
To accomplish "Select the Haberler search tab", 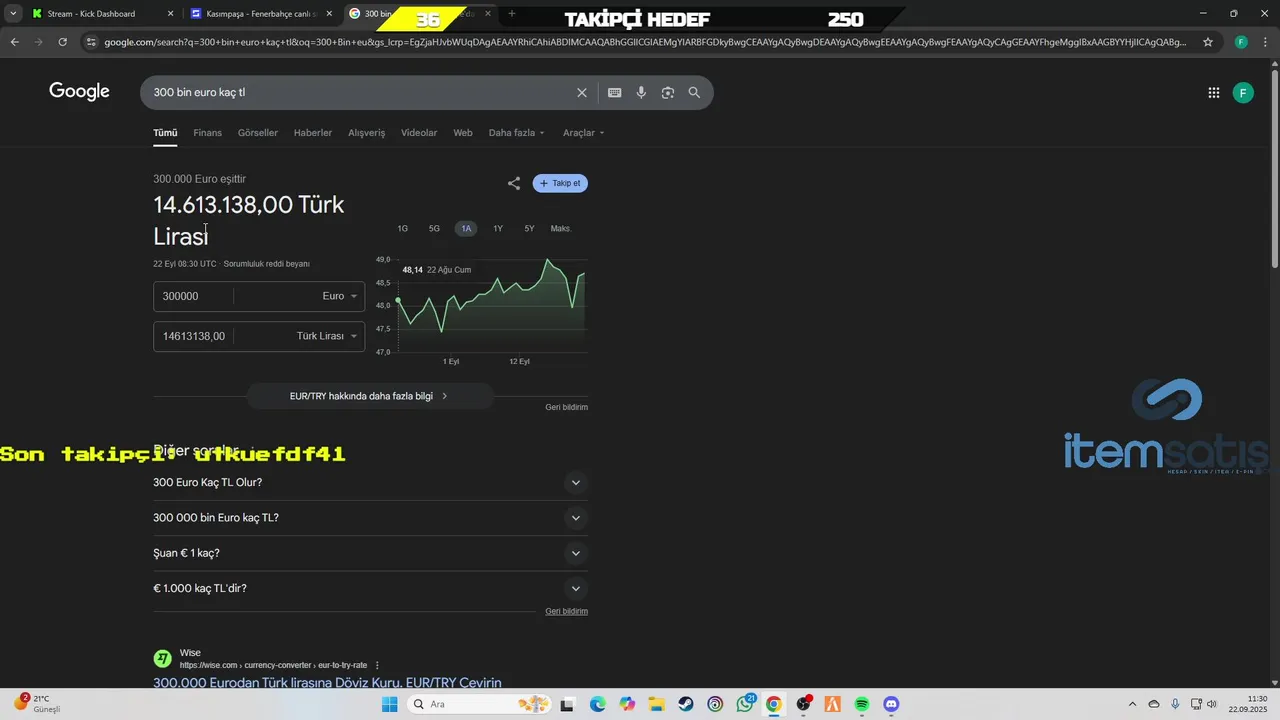I will coord(313,133).
